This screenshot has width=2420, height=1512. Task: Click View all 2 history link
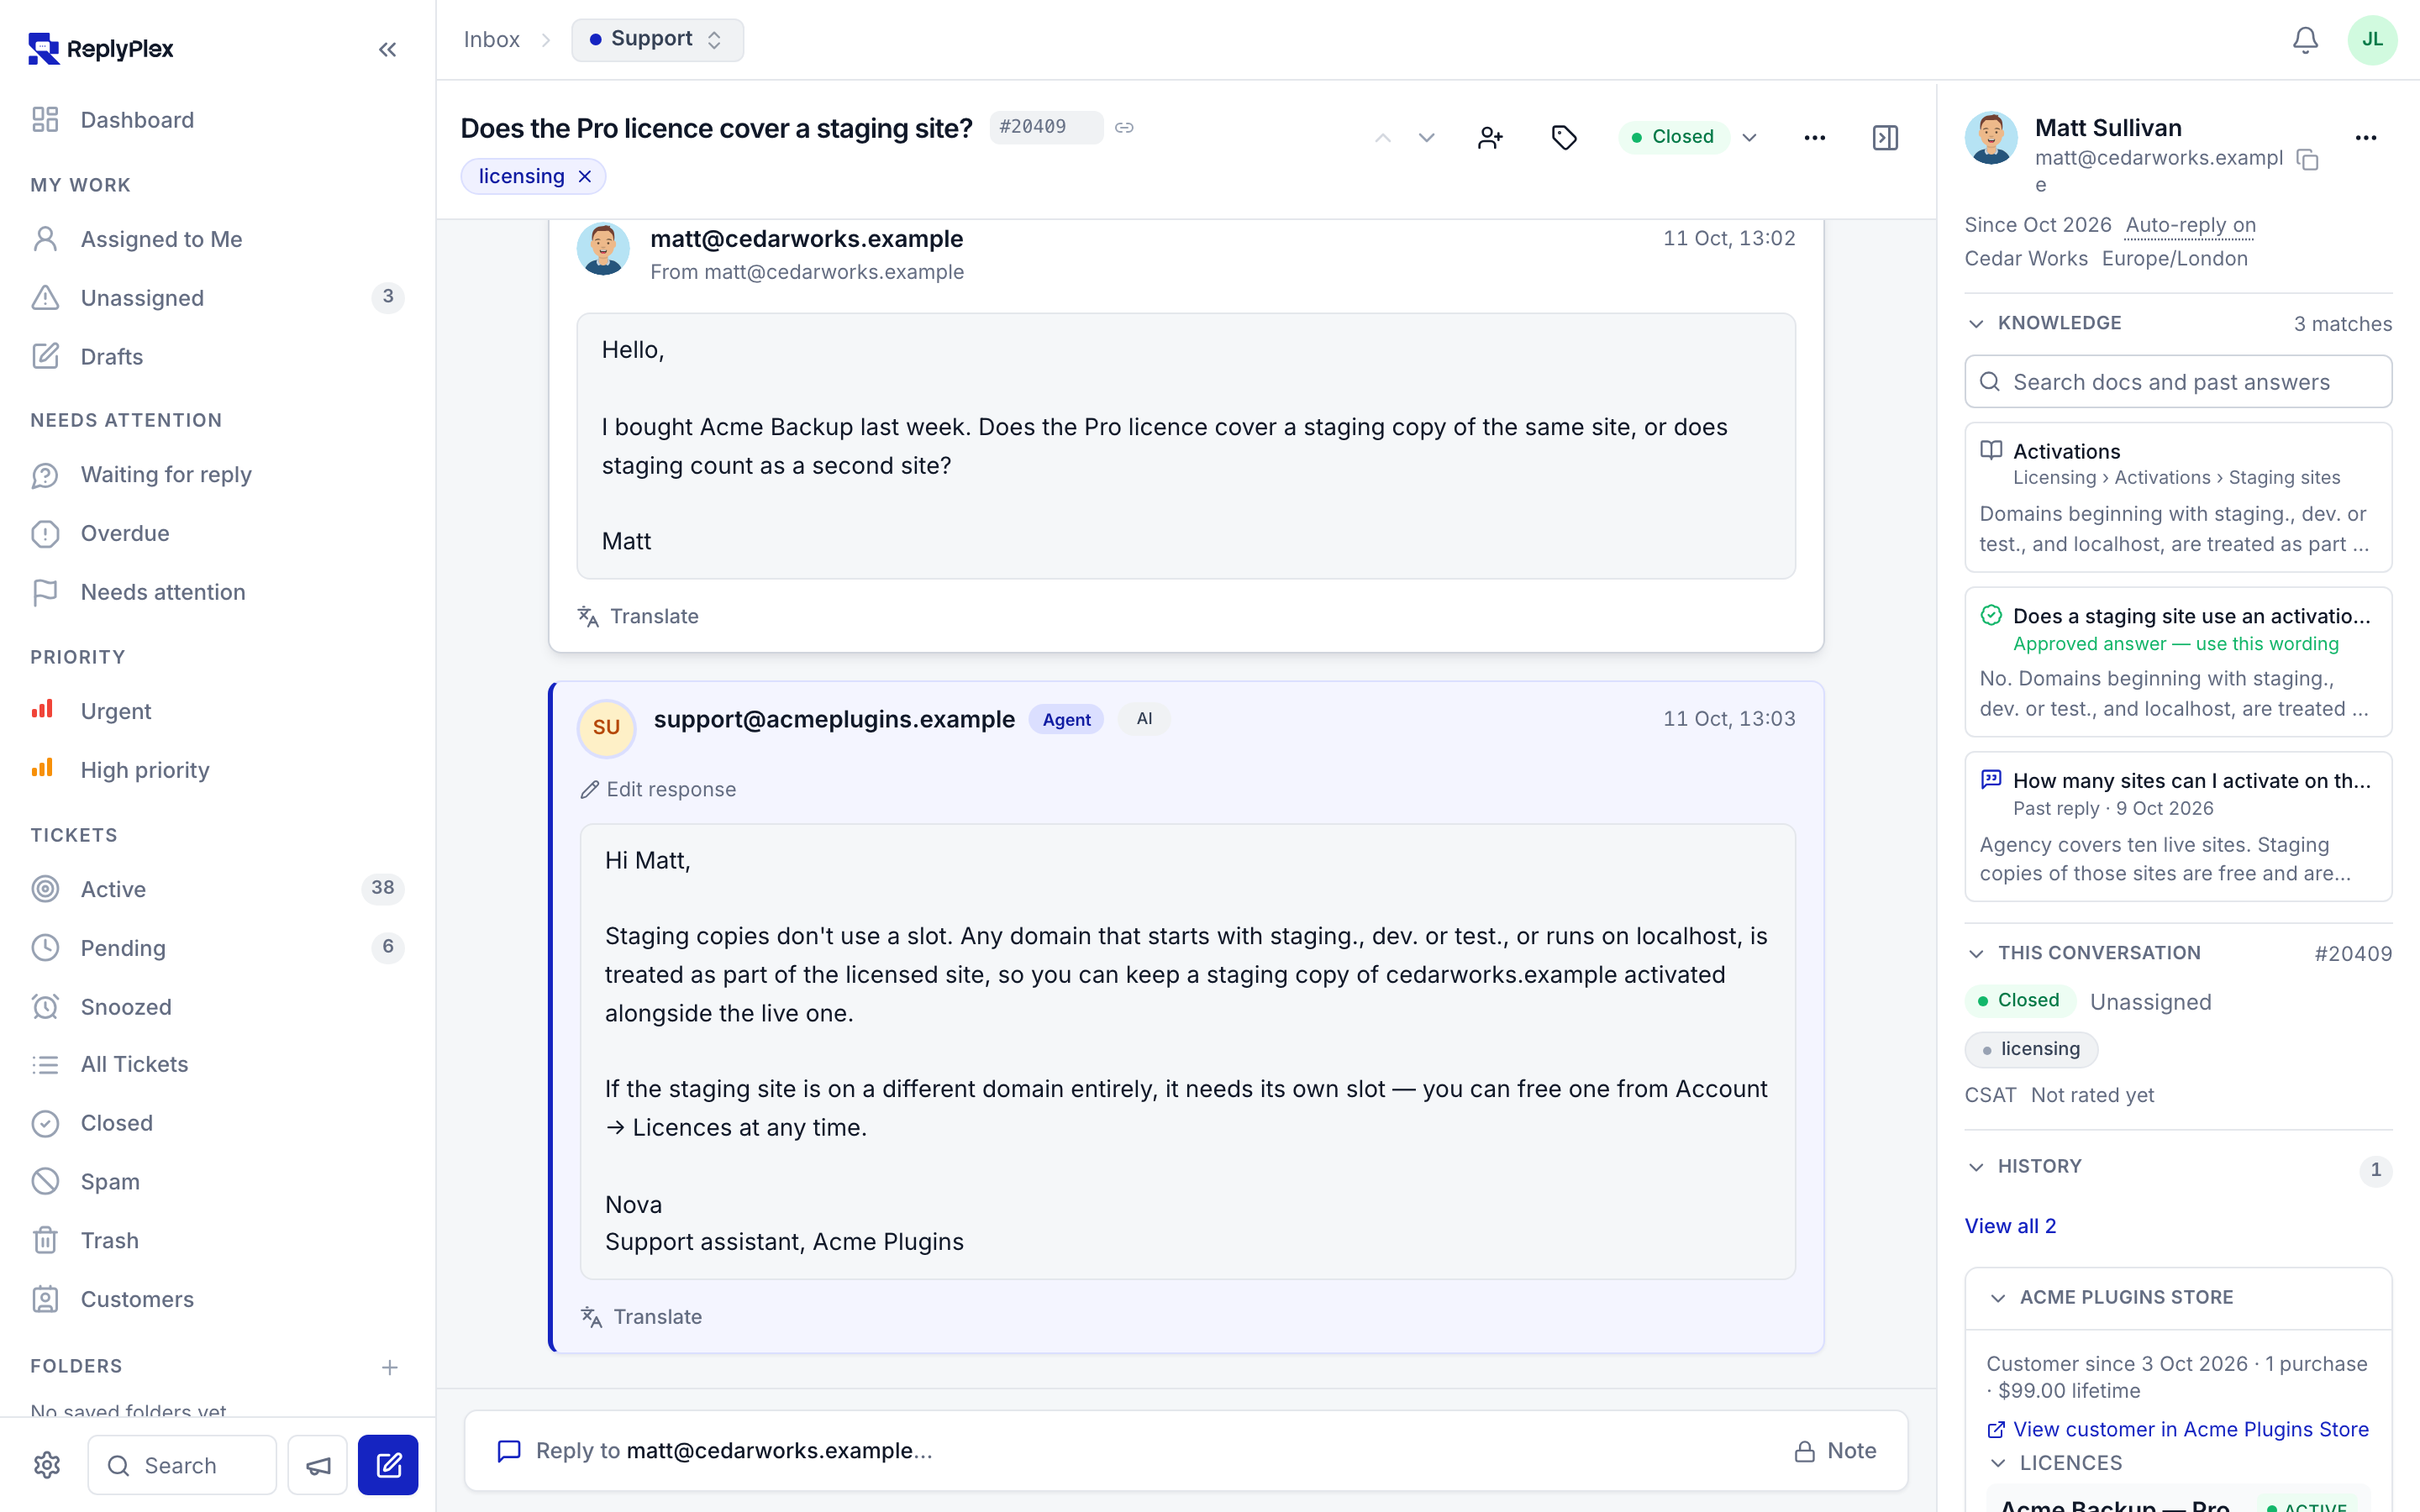(2010, 1226)
